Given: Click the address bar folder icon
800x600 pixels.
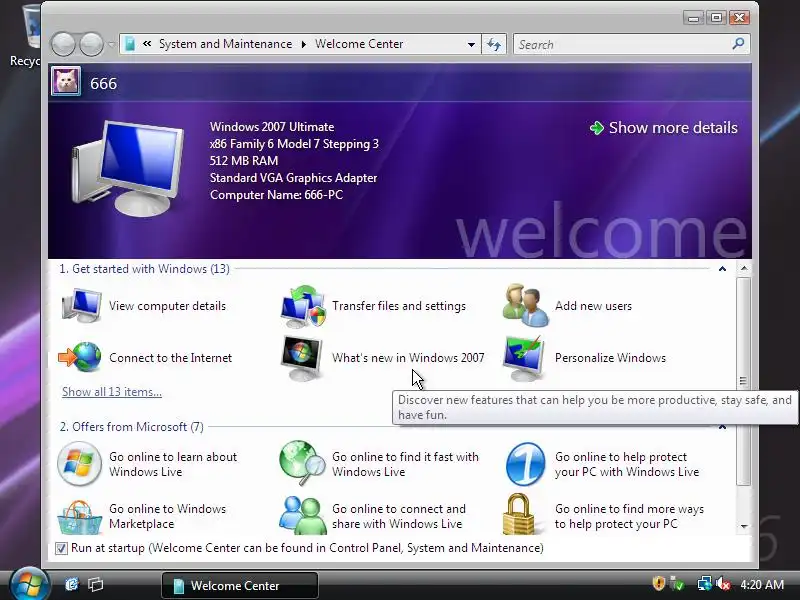Looking at the screenshot, I should point(130,44).
